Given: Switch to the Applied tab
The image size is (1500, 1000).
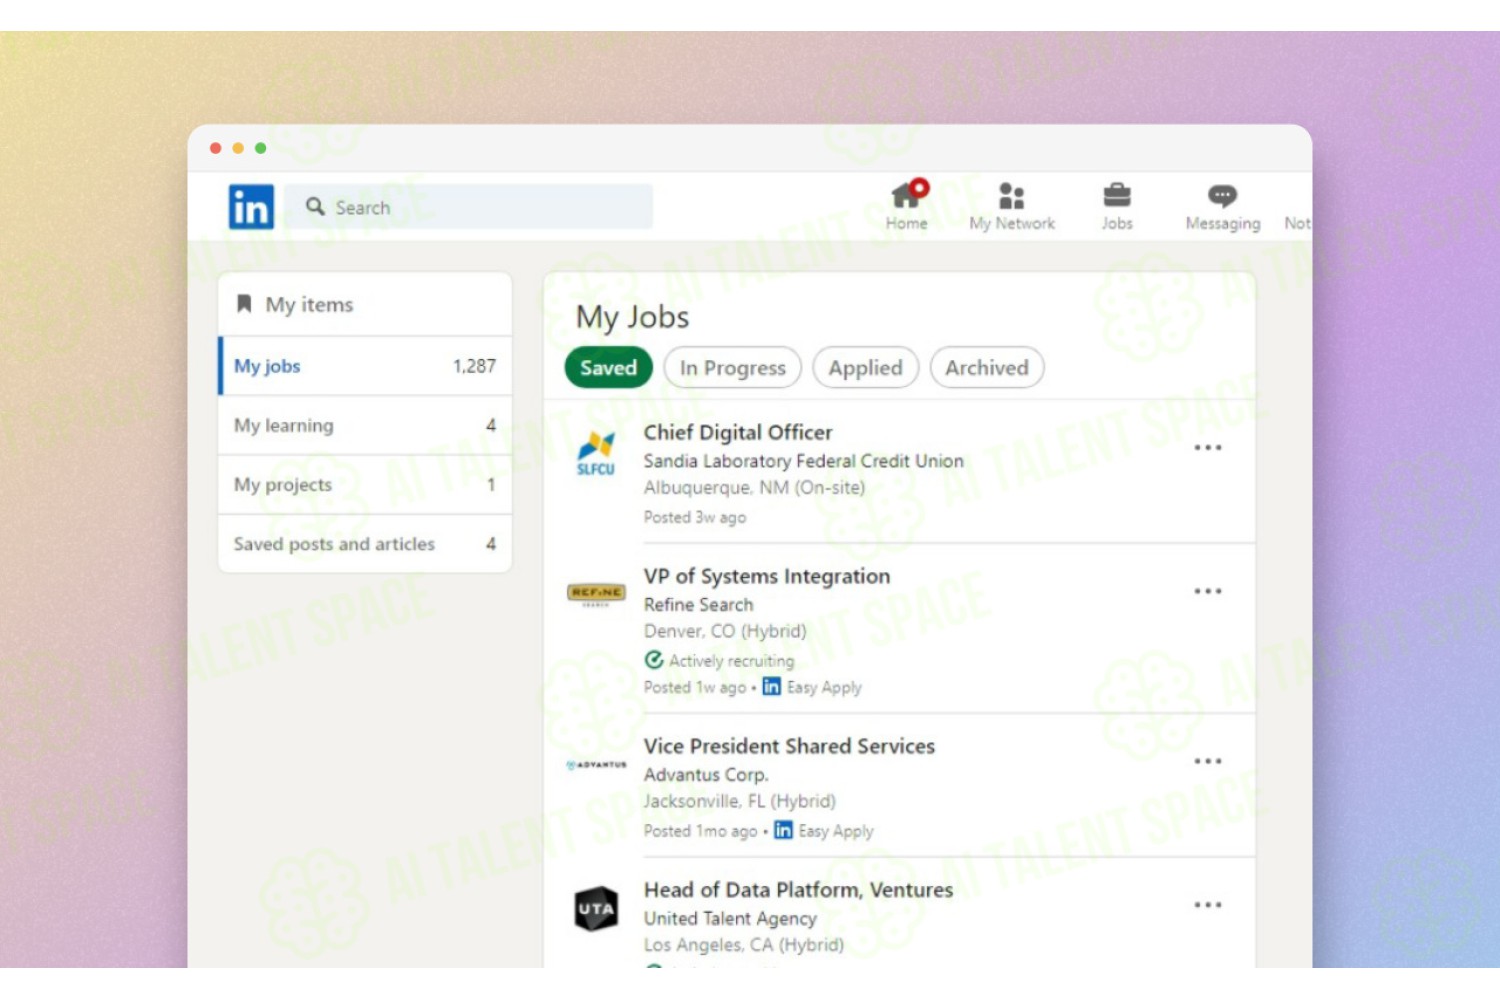Looking at the screenshot, I should (x=865, y=367).
